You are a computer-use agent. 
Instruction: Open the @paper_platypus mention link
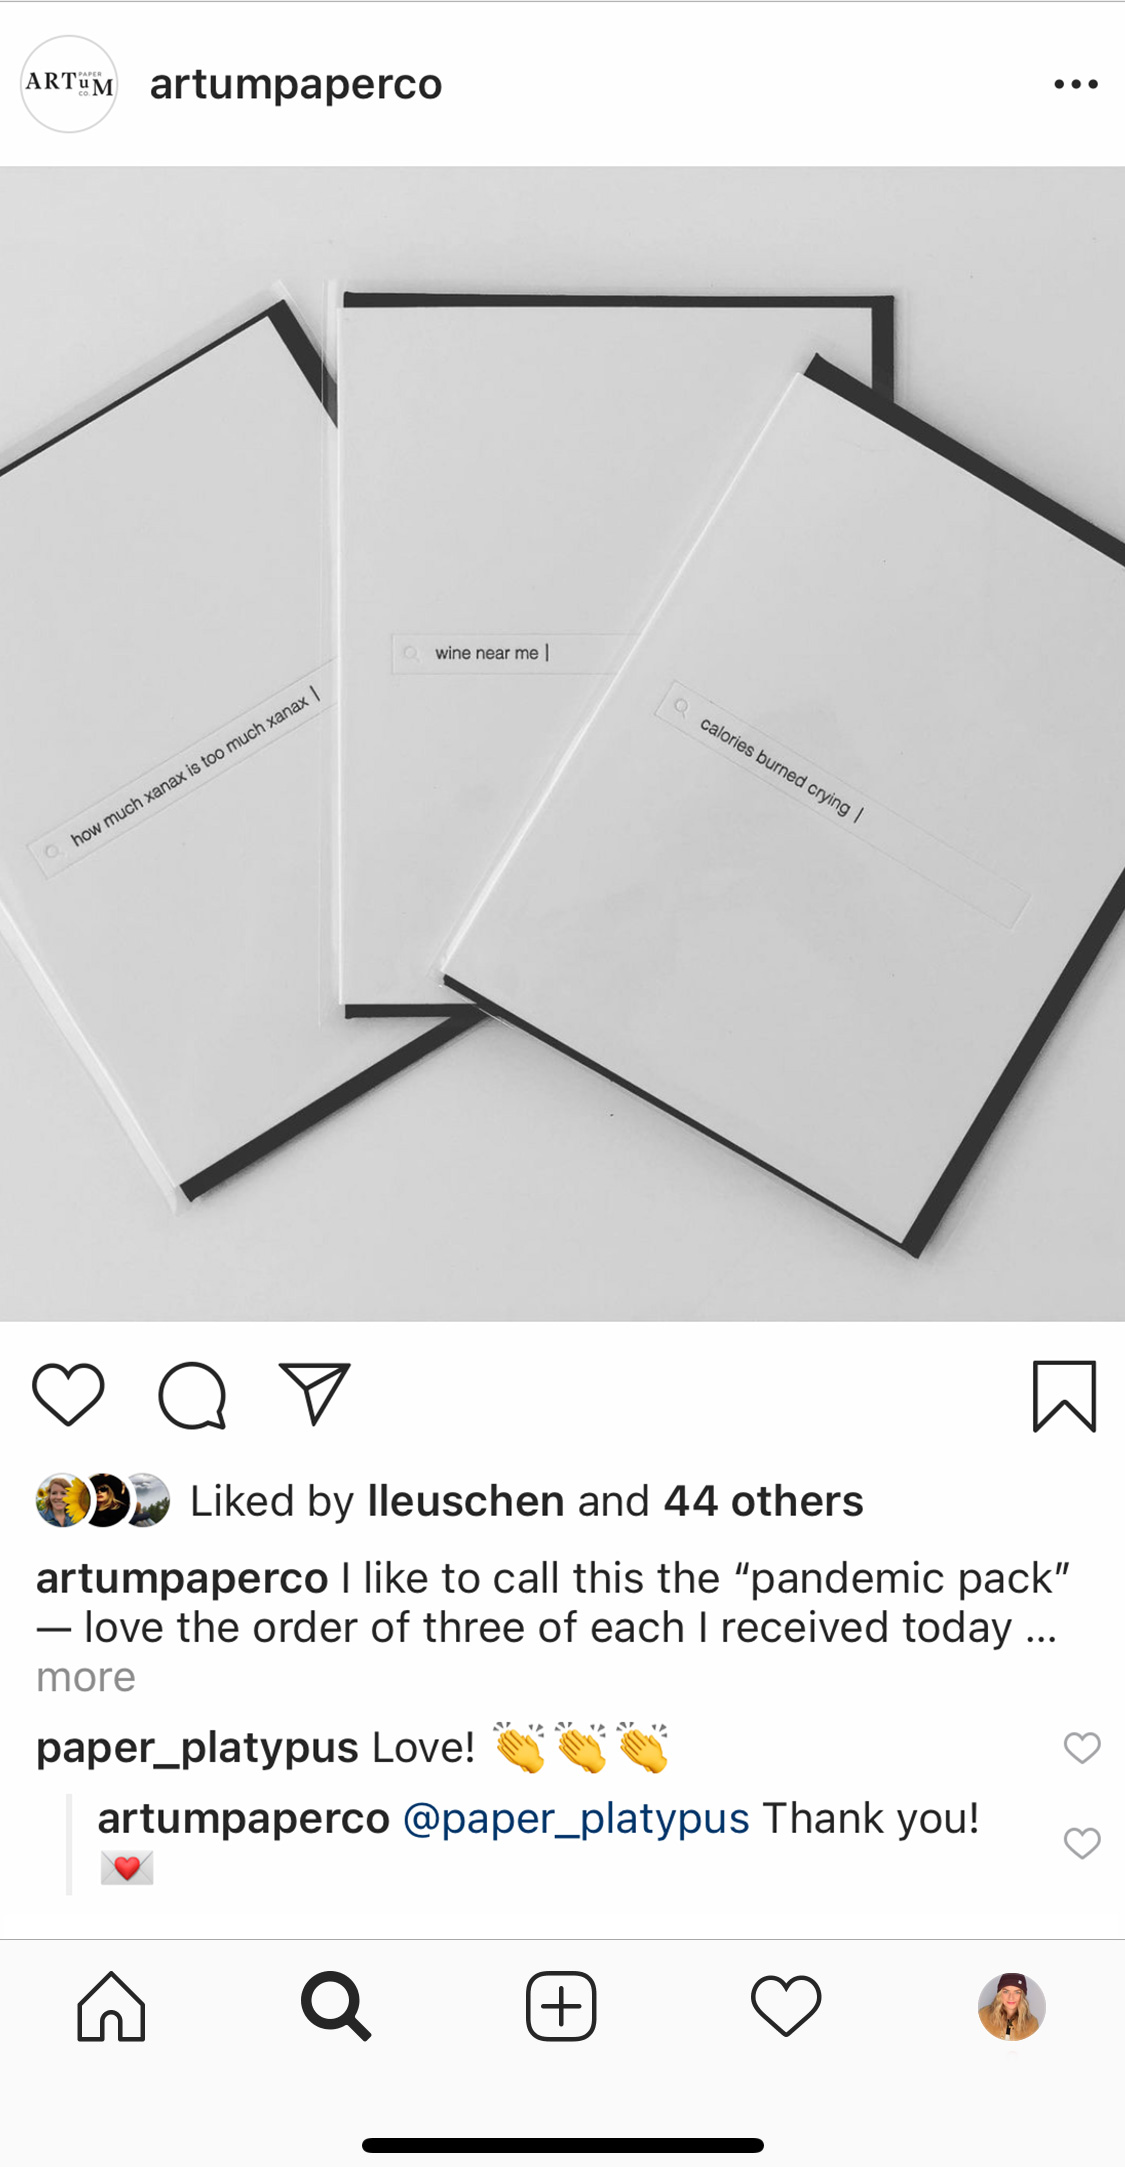click(x=576, y=1818)
